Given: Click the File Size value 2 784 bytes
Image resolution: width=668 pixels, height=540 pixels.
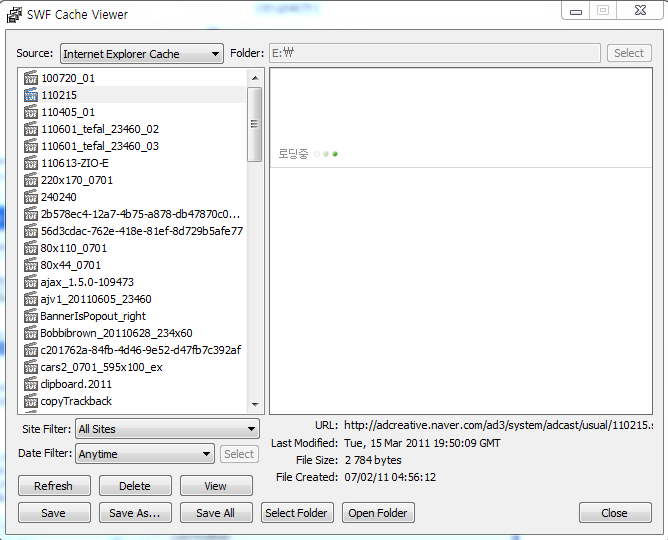Looking at the screenshot, I should pos(373,460).
